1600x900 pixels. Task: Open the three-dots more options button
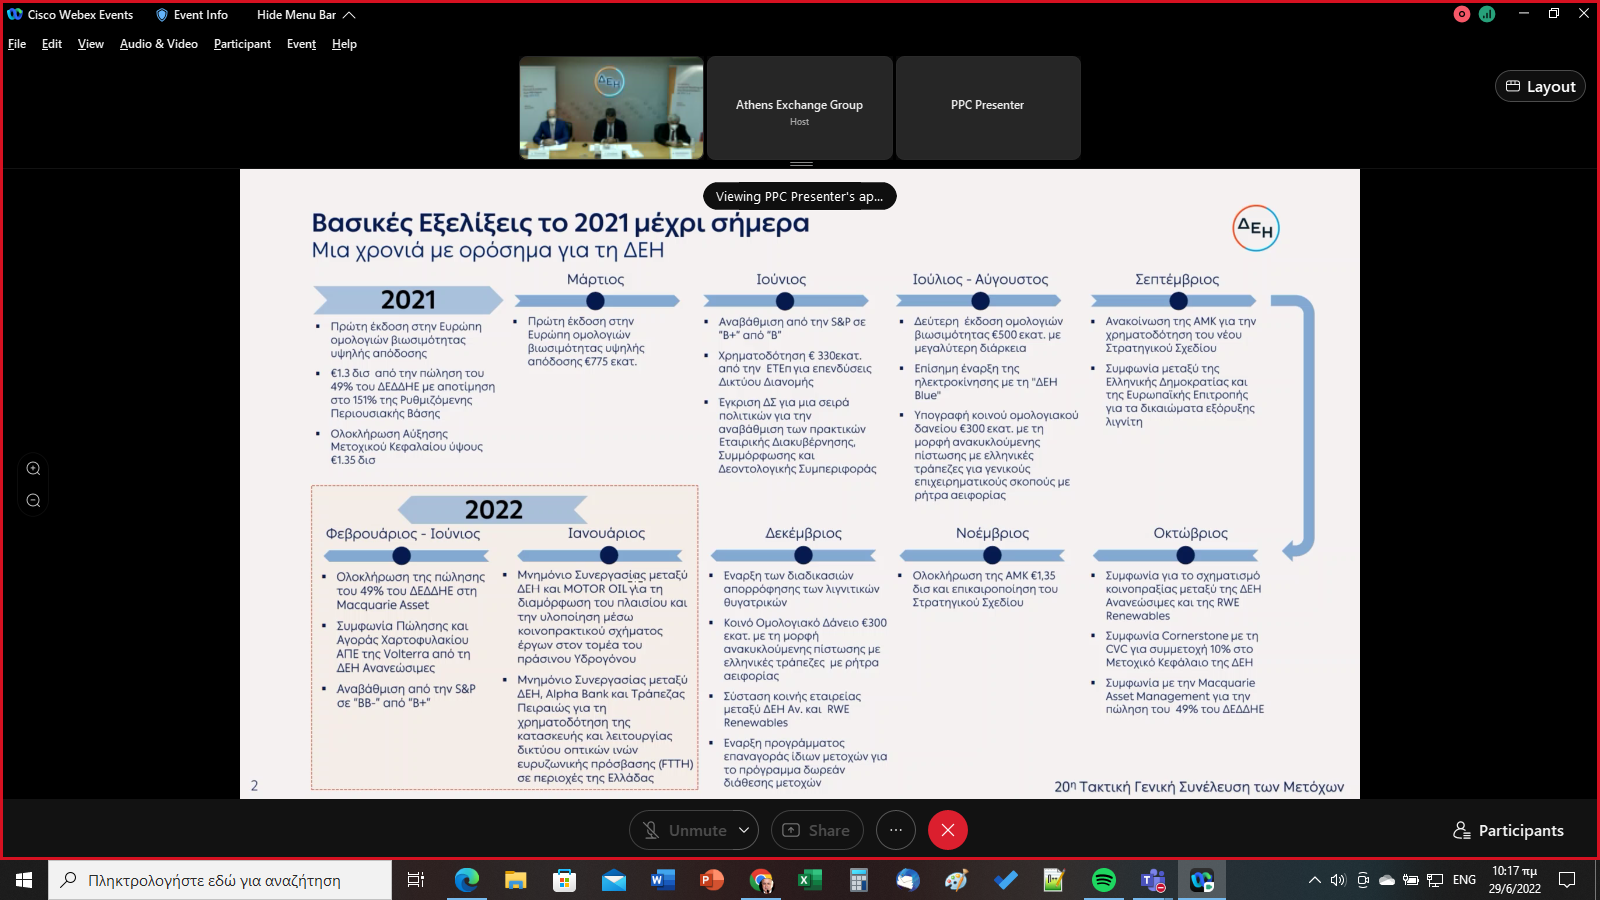pos(896,830)
